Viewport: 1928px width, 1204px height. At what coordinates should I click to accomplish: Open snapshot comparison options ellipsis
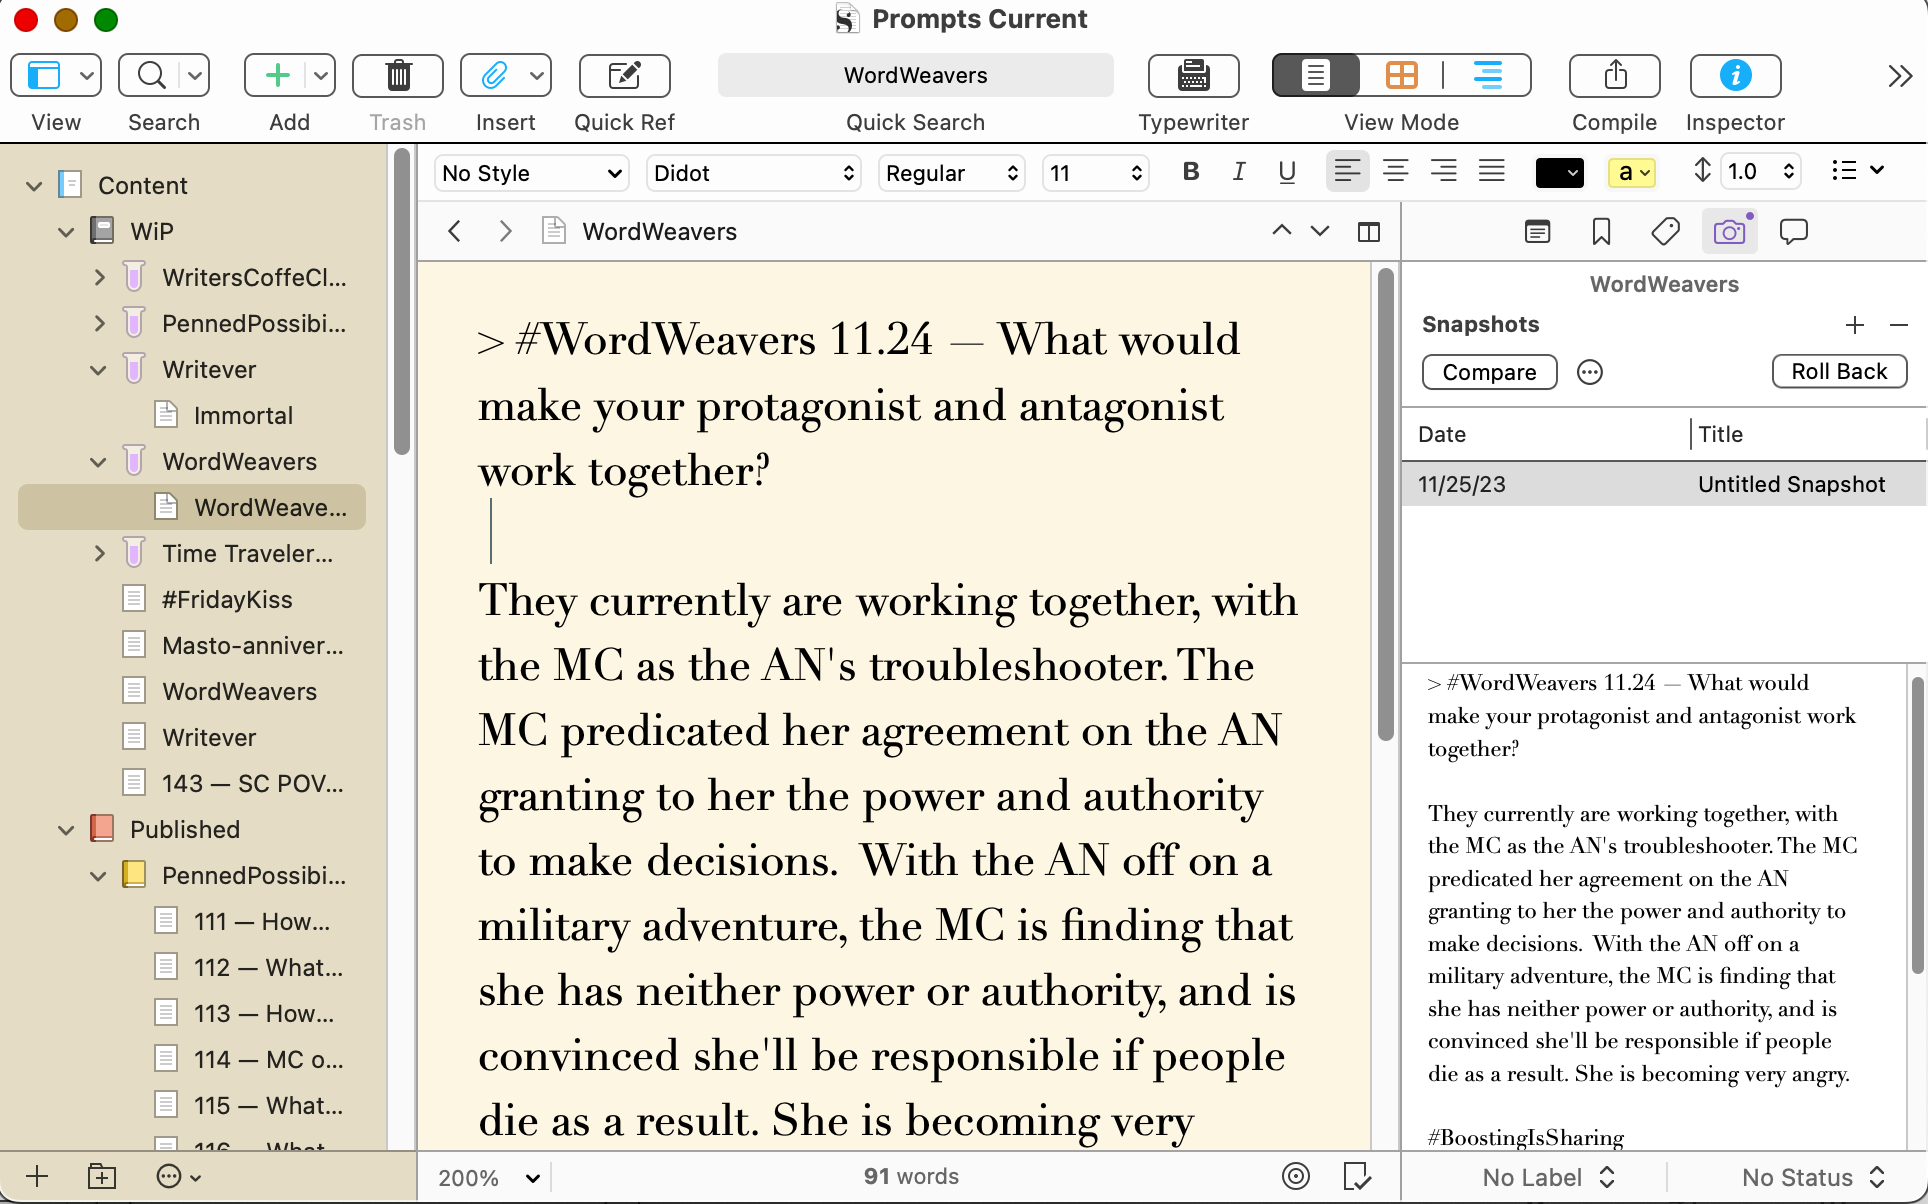pyautogui.click(x=1590, y=372)
